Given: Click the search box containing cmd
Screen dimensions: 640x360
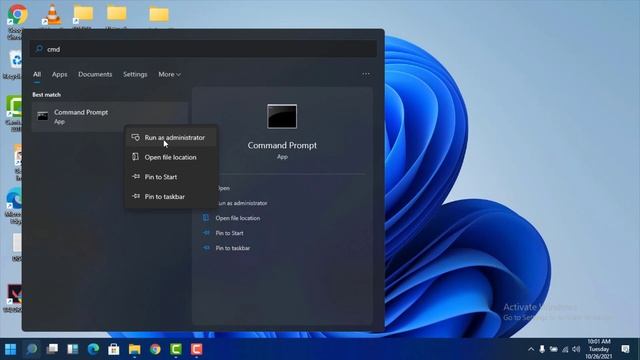Looking at the screenshot, I should 203,49.
